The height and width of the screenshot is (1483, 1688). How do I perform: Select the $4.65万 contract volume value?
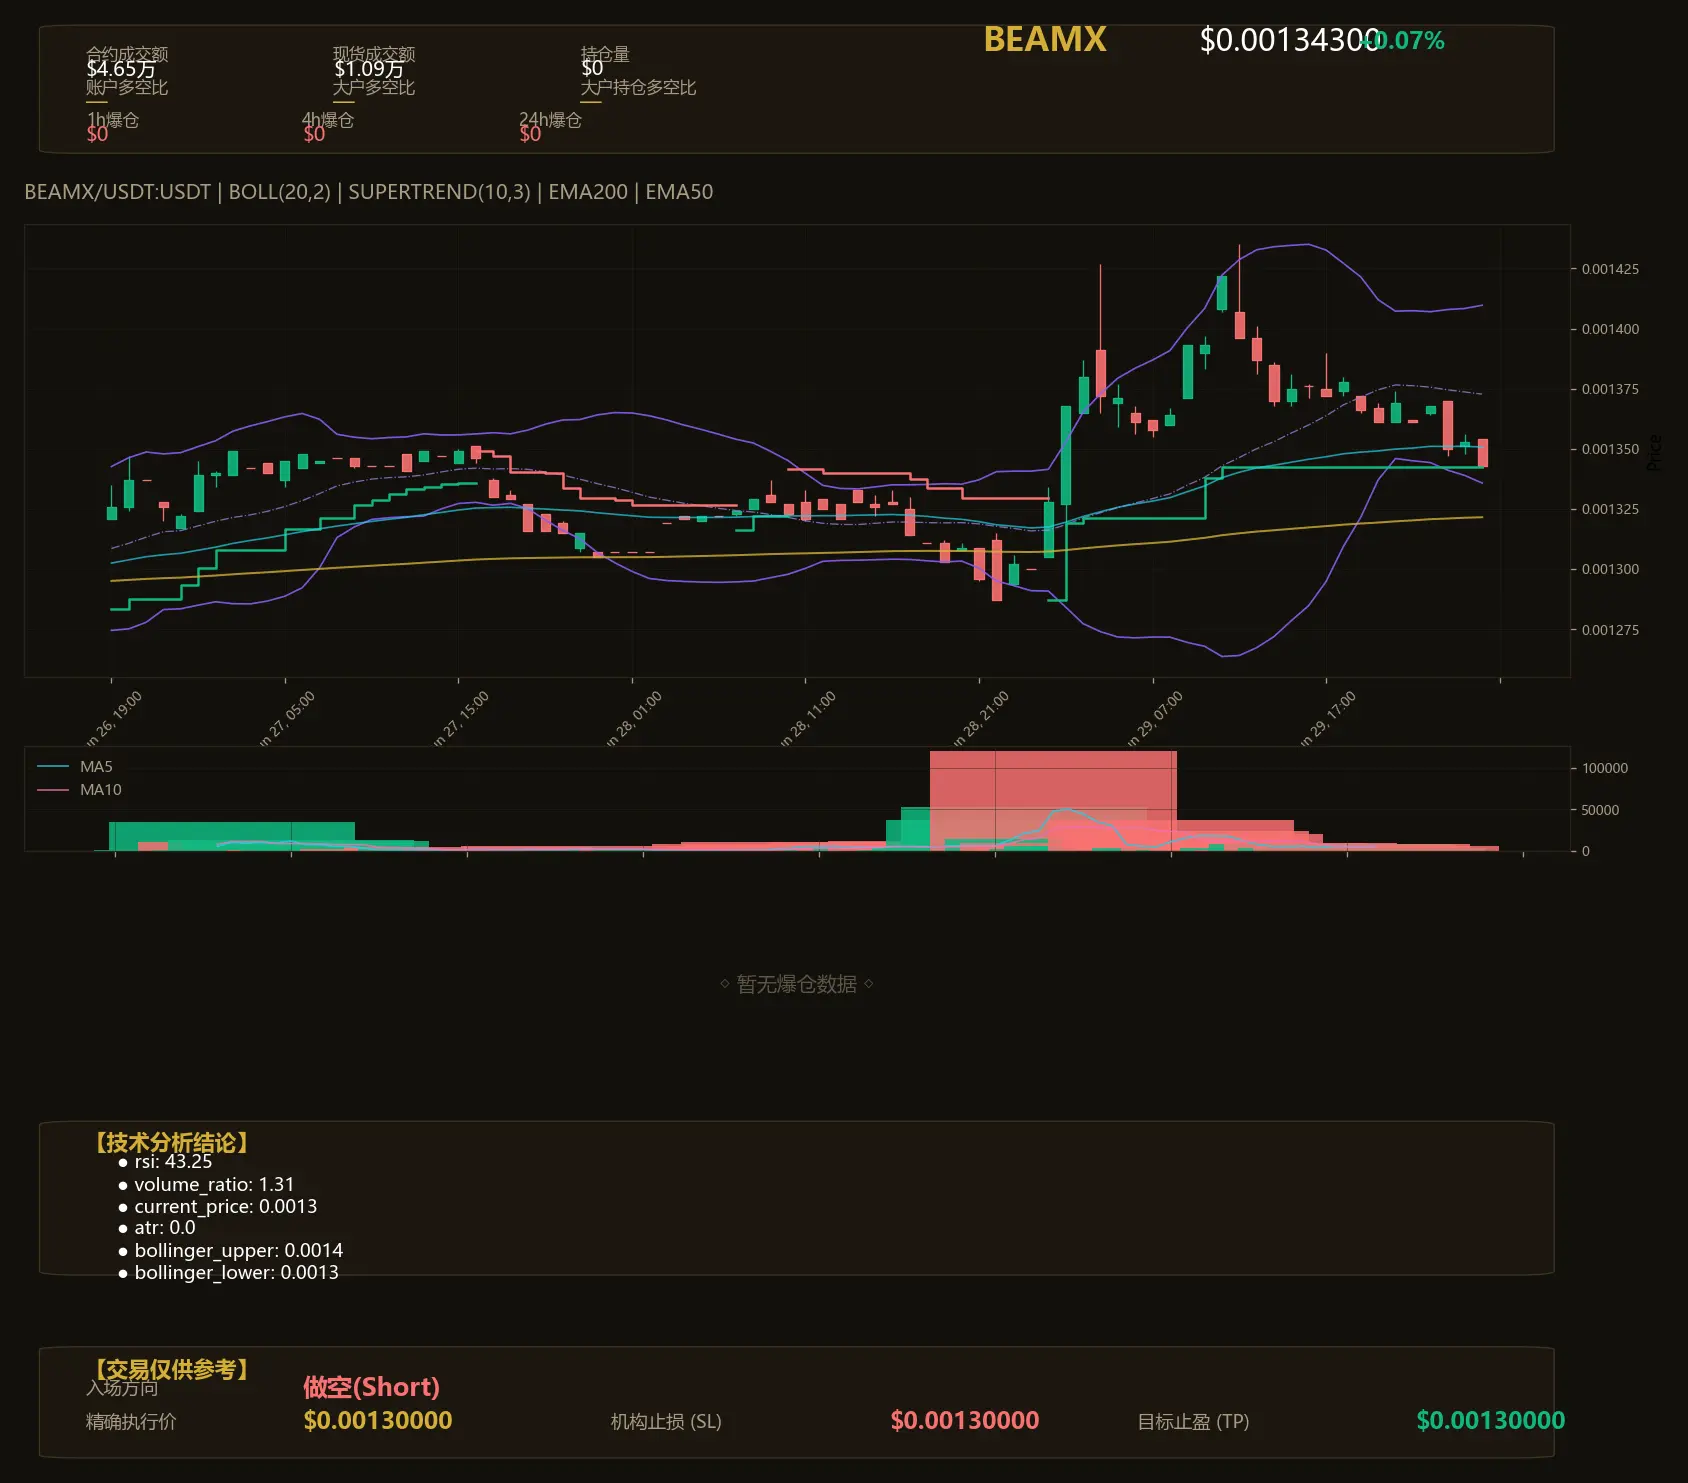pos(121,69)
